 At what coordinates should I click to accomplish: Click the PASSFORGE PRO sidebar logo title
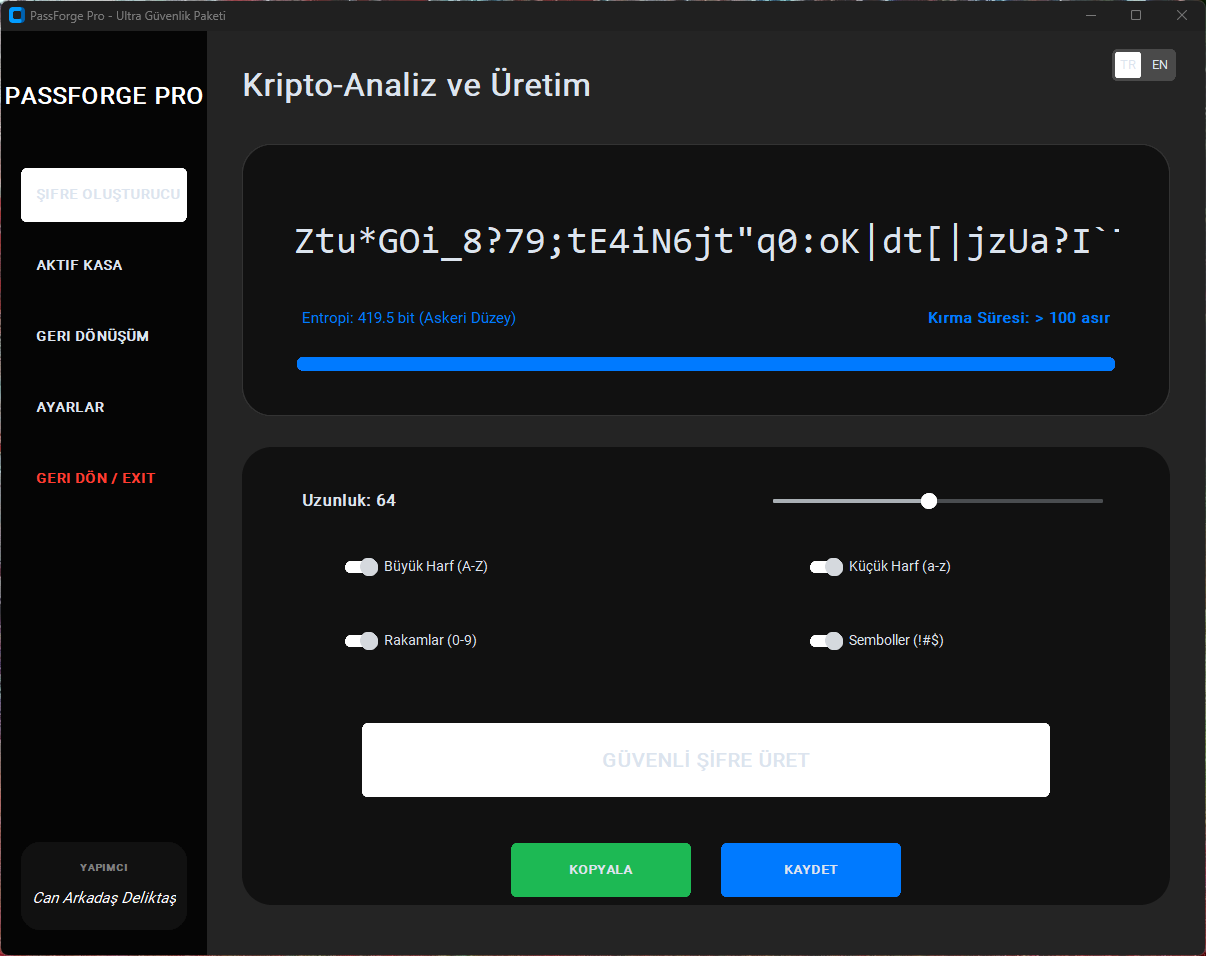(x=104, y=96)
